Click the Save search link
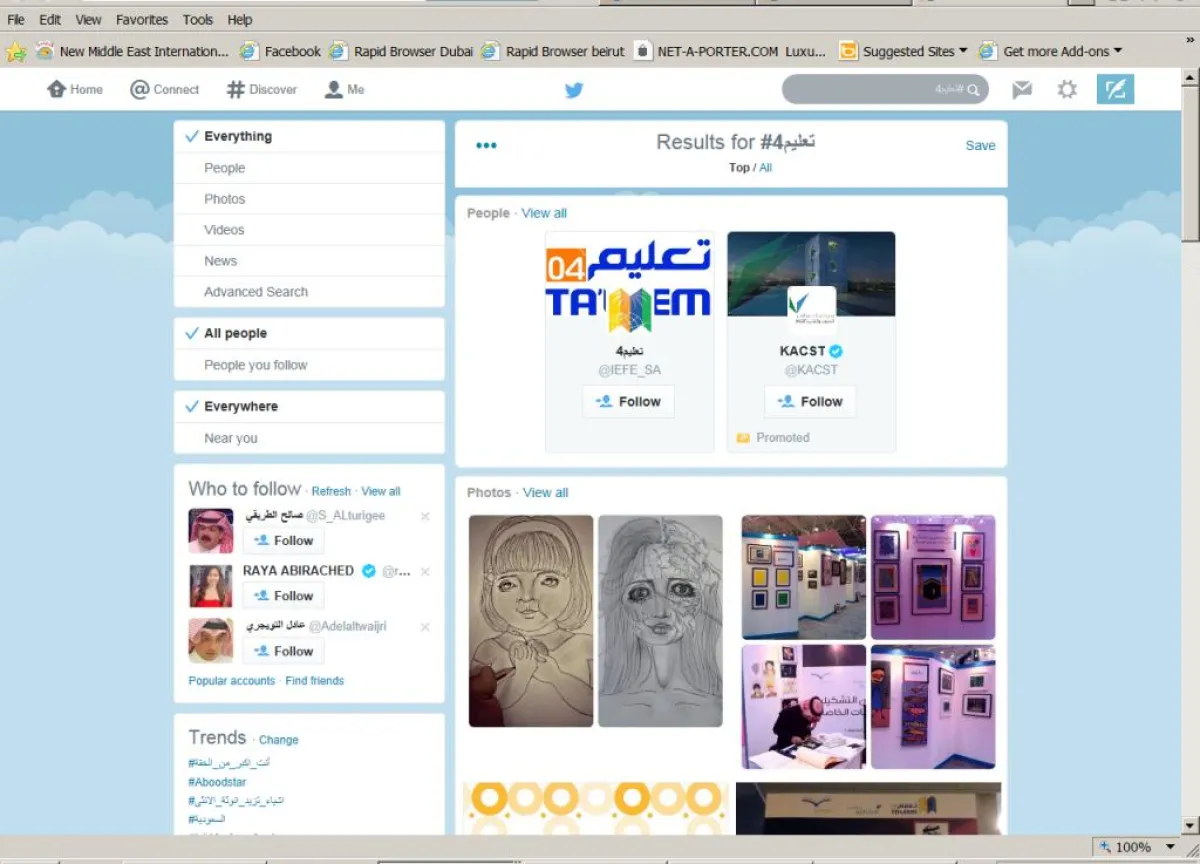The image size is (1200, 864). 980,146
